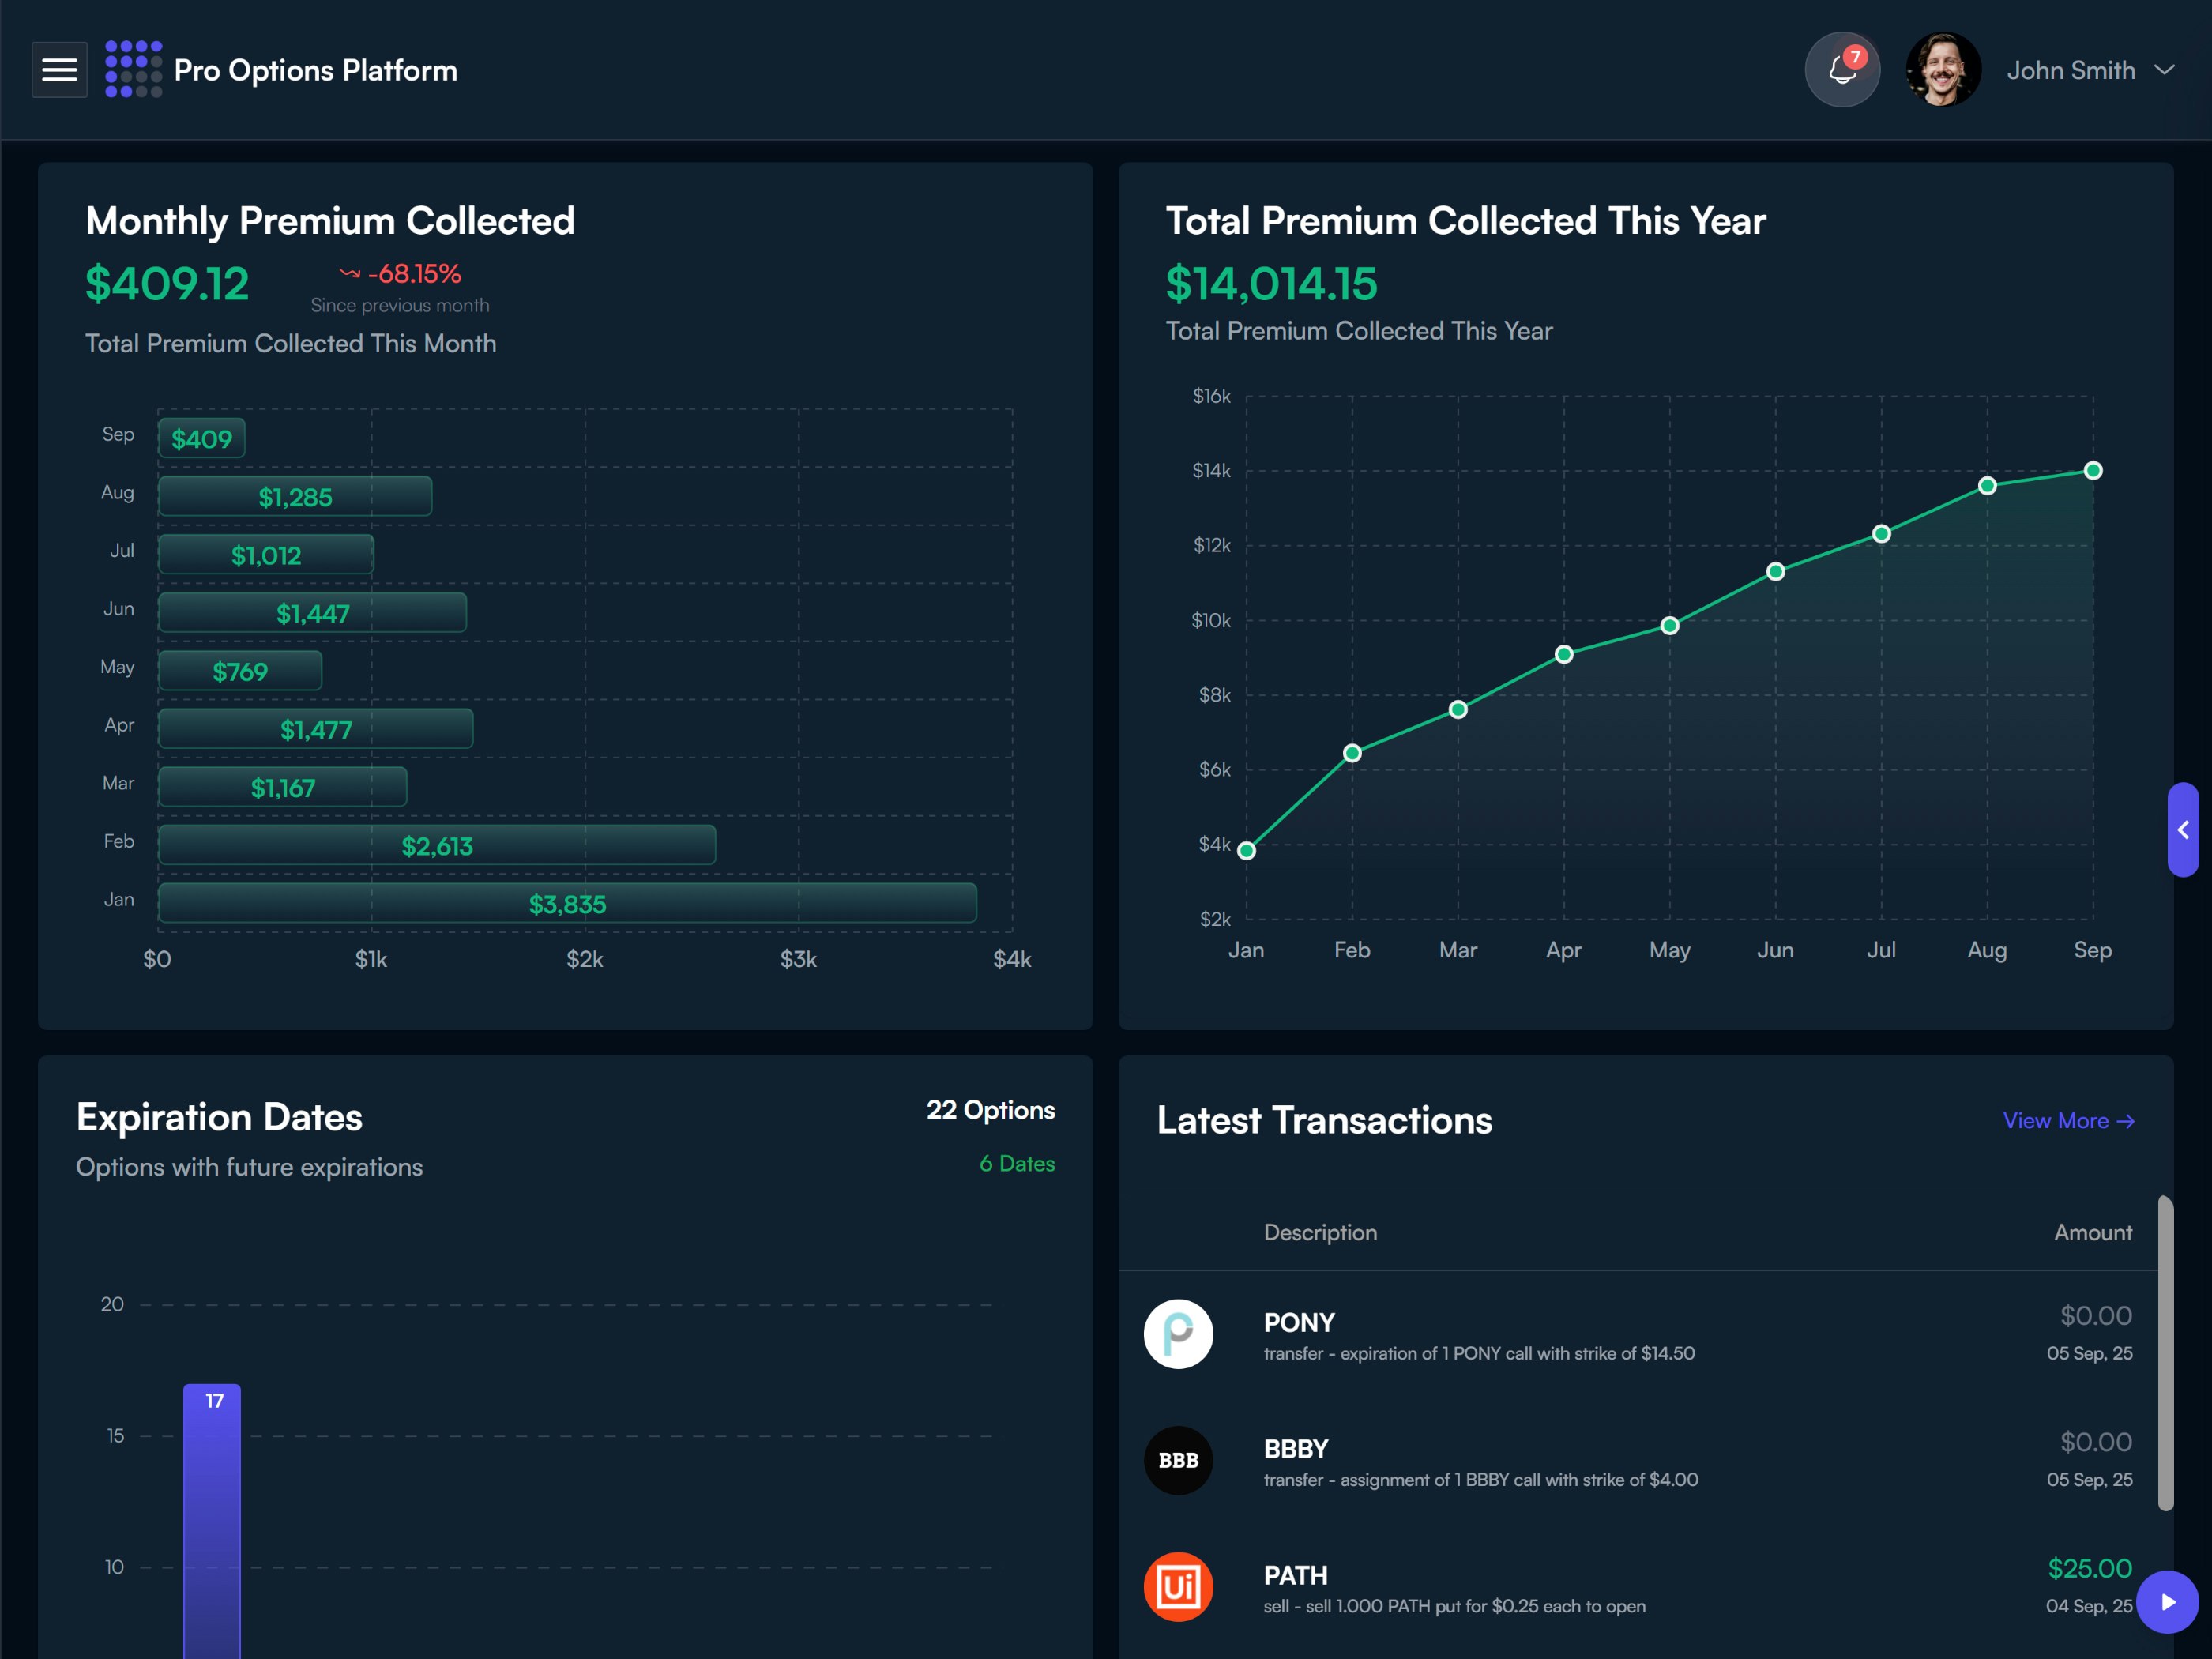
Task: Click the BBBY ticker logo
Action: pos(1178,1460)
